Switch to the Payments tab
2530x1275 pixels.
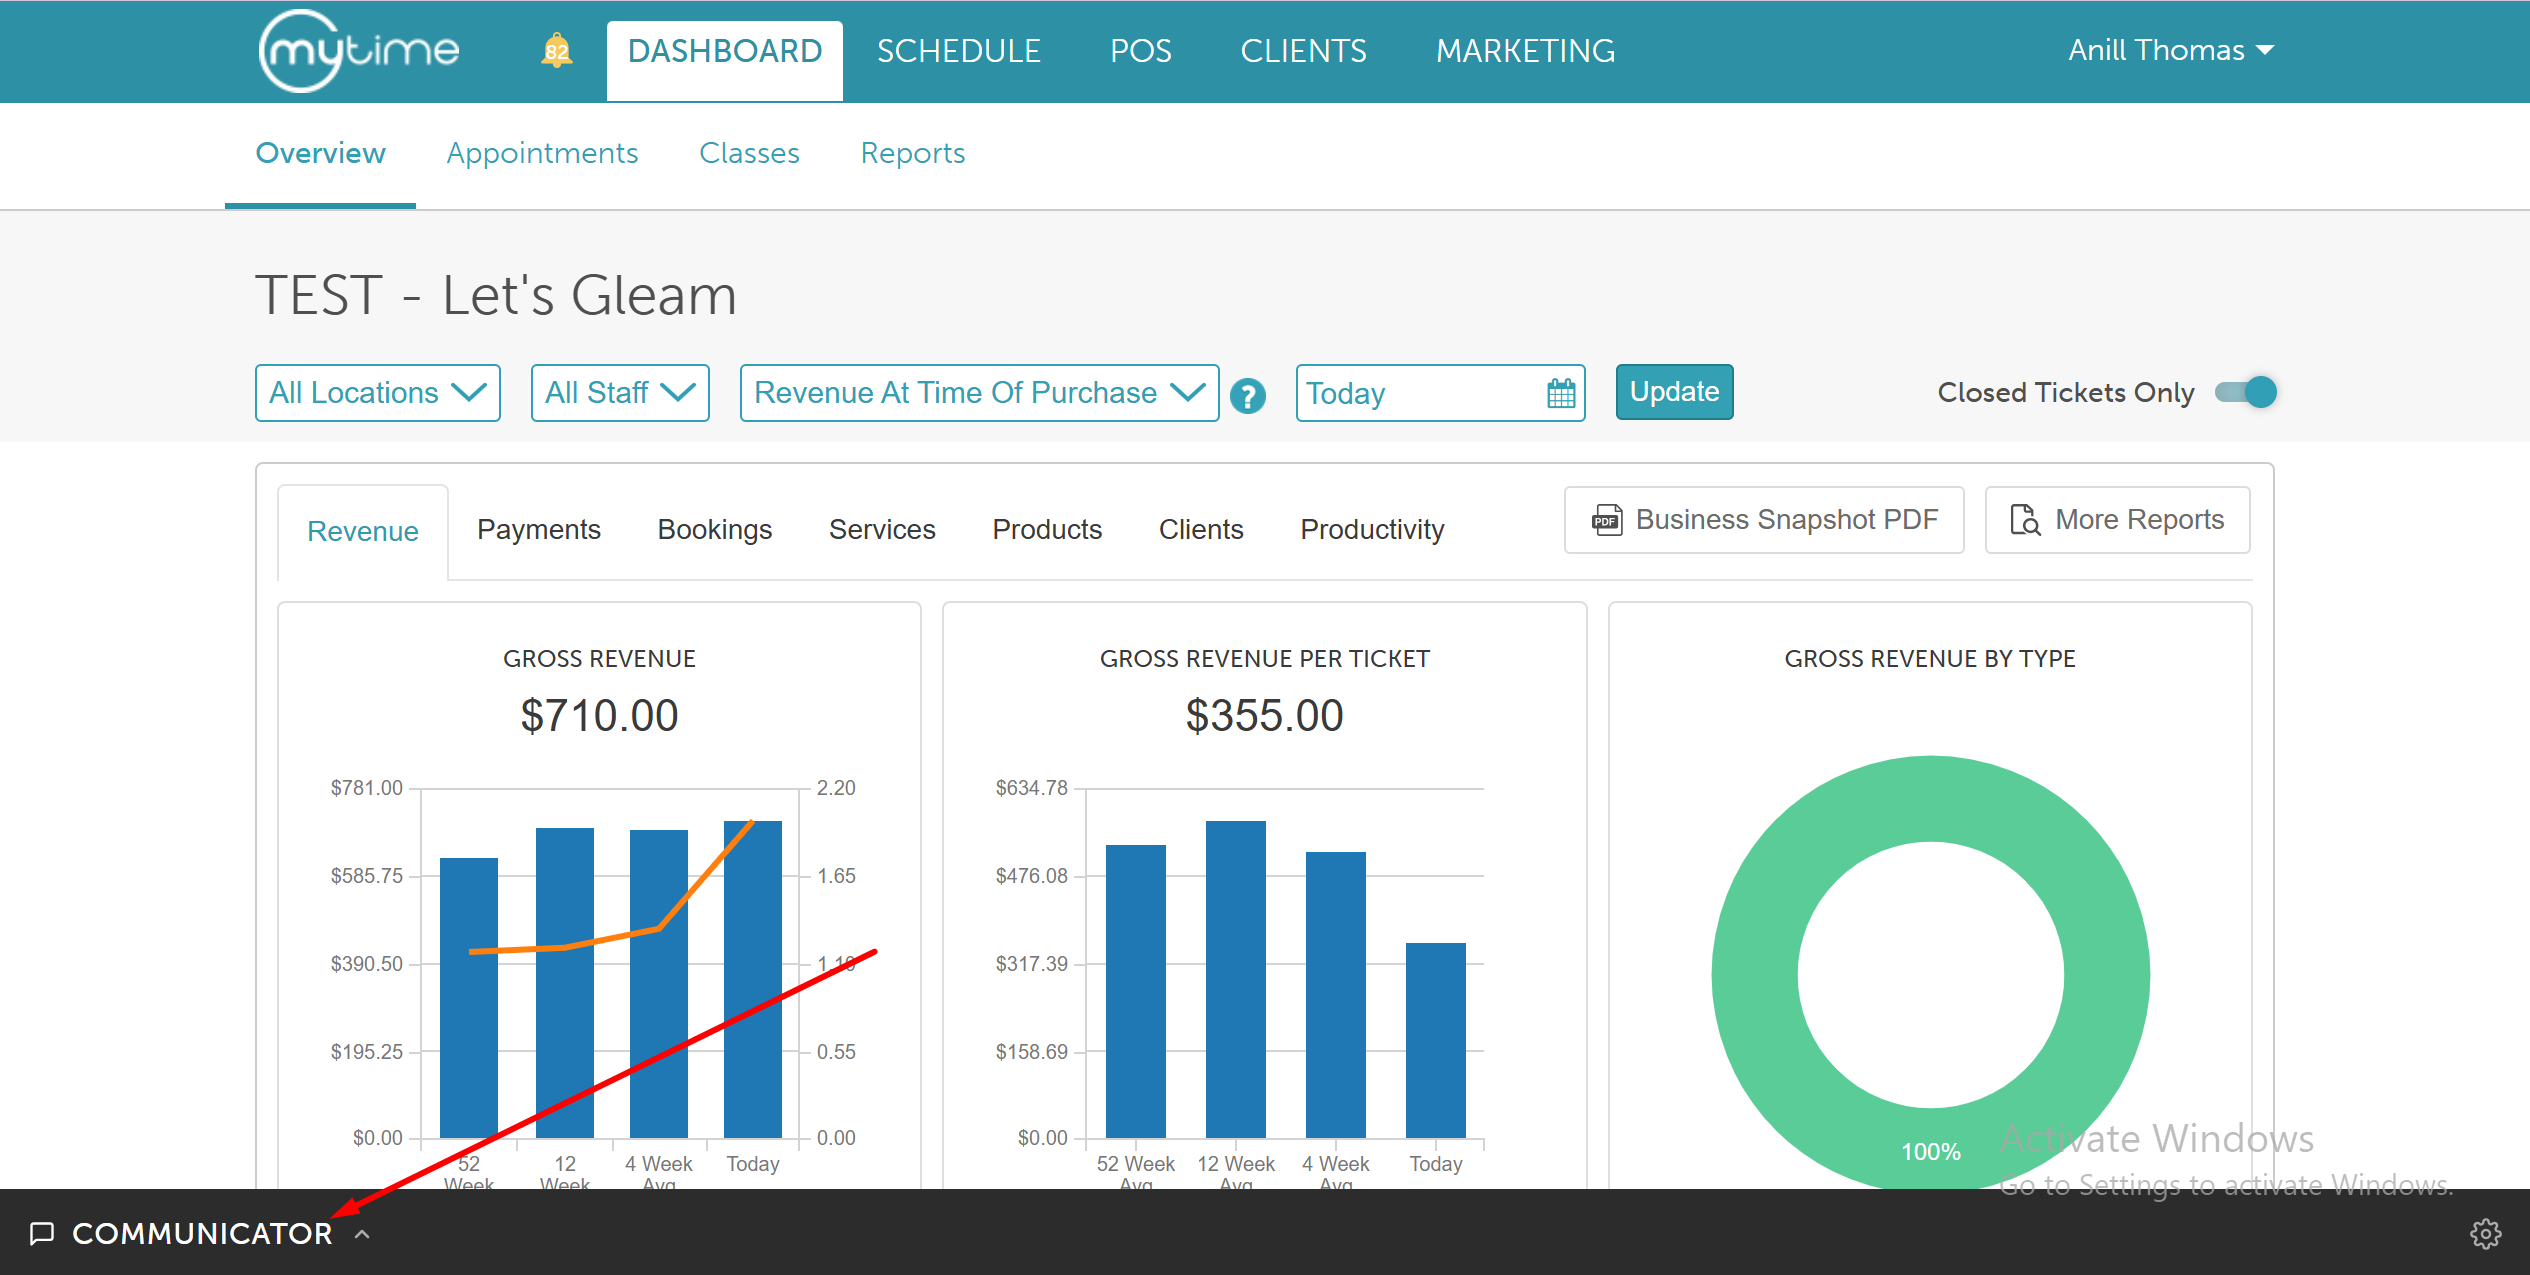point(538,529)
